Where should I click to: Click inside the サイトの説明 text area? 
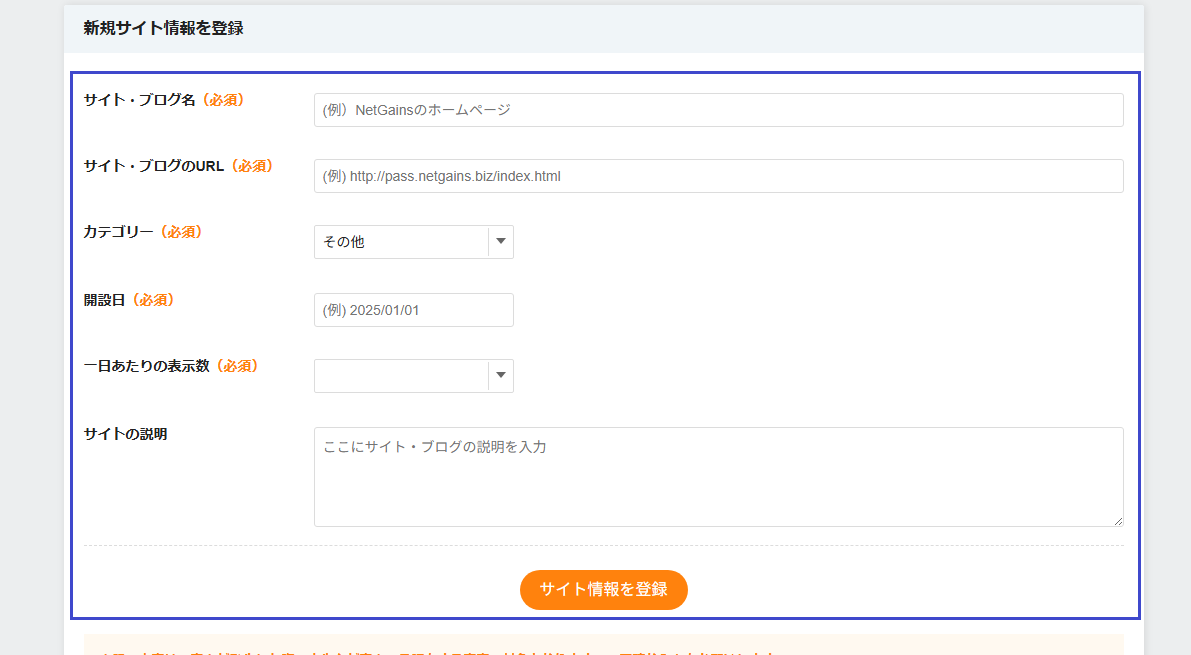tap(718, 476)
